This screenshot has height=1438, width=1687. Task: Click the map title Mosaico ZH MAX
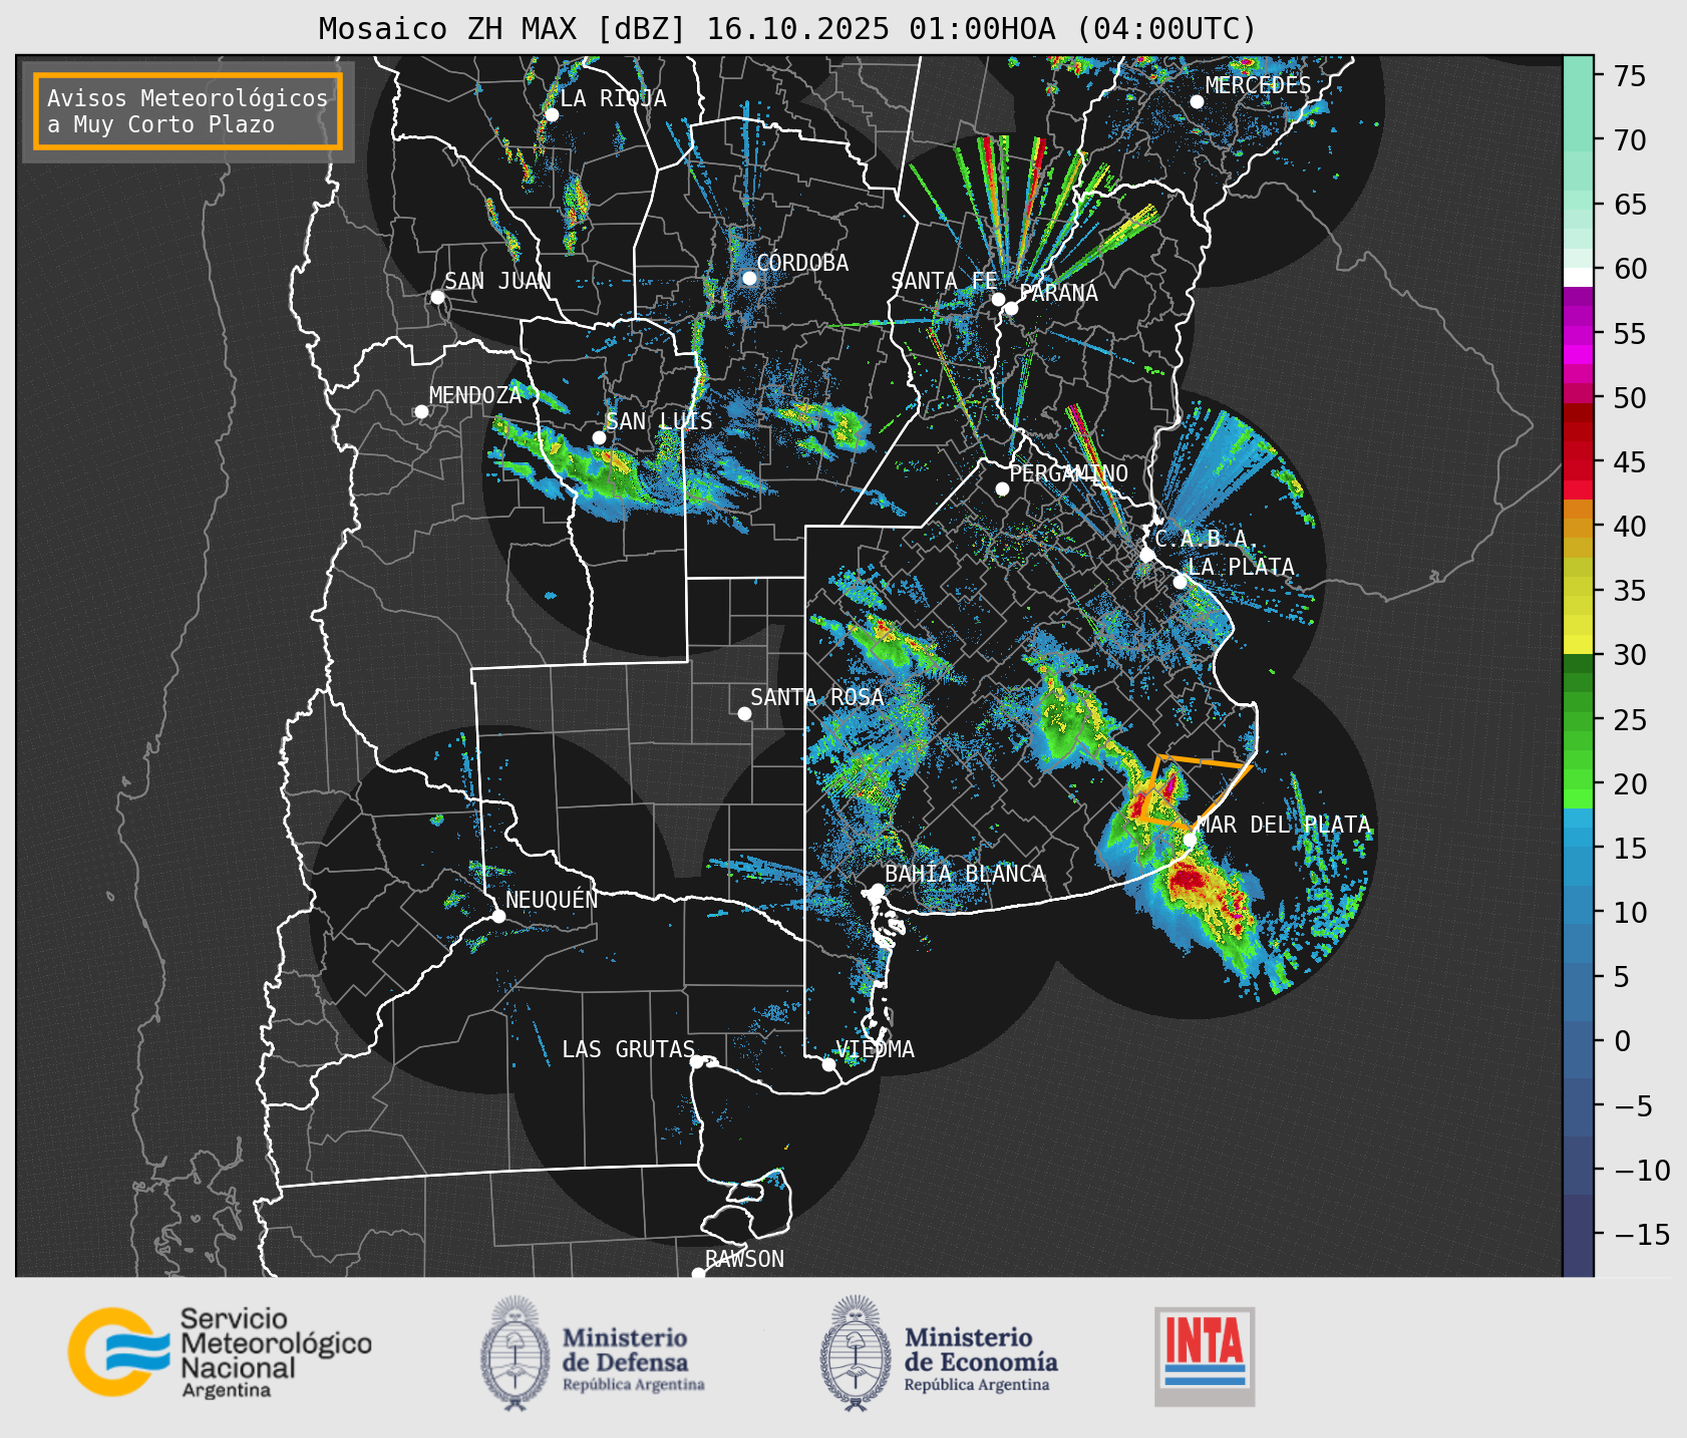pyautogui.click(x=787, y=29)
